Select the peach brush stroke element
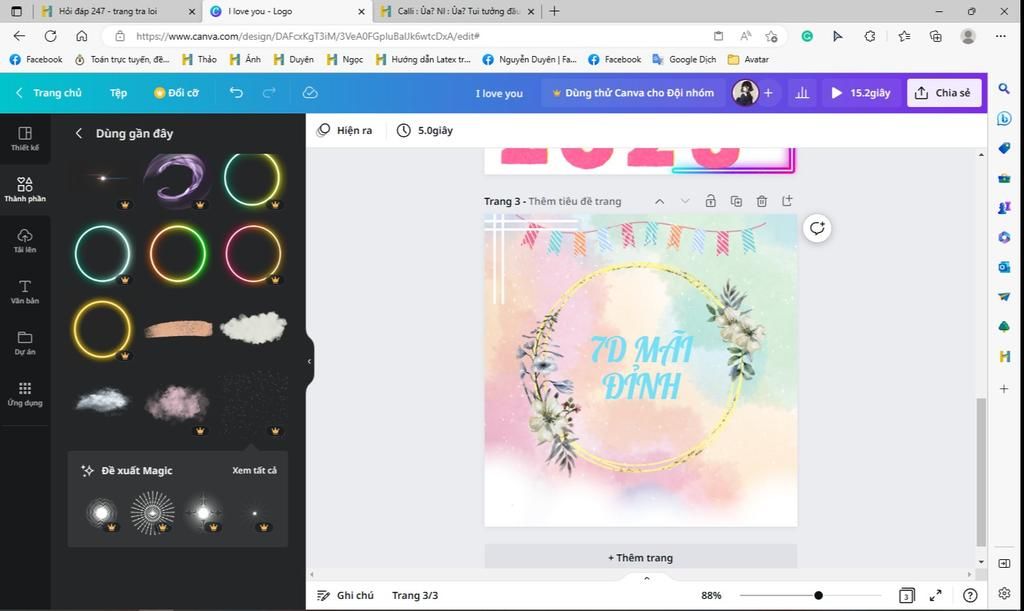The width and height of the screenshot is (1024, 611). pyautogui.click(x=178, y=328)
